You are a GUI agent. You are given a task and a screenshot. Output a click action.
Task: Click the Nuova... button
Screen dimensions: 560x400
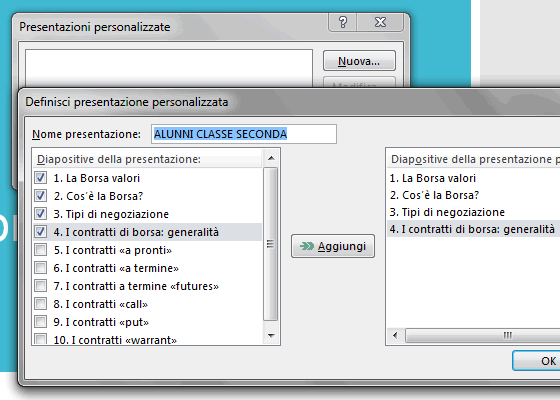pos(359,61)
